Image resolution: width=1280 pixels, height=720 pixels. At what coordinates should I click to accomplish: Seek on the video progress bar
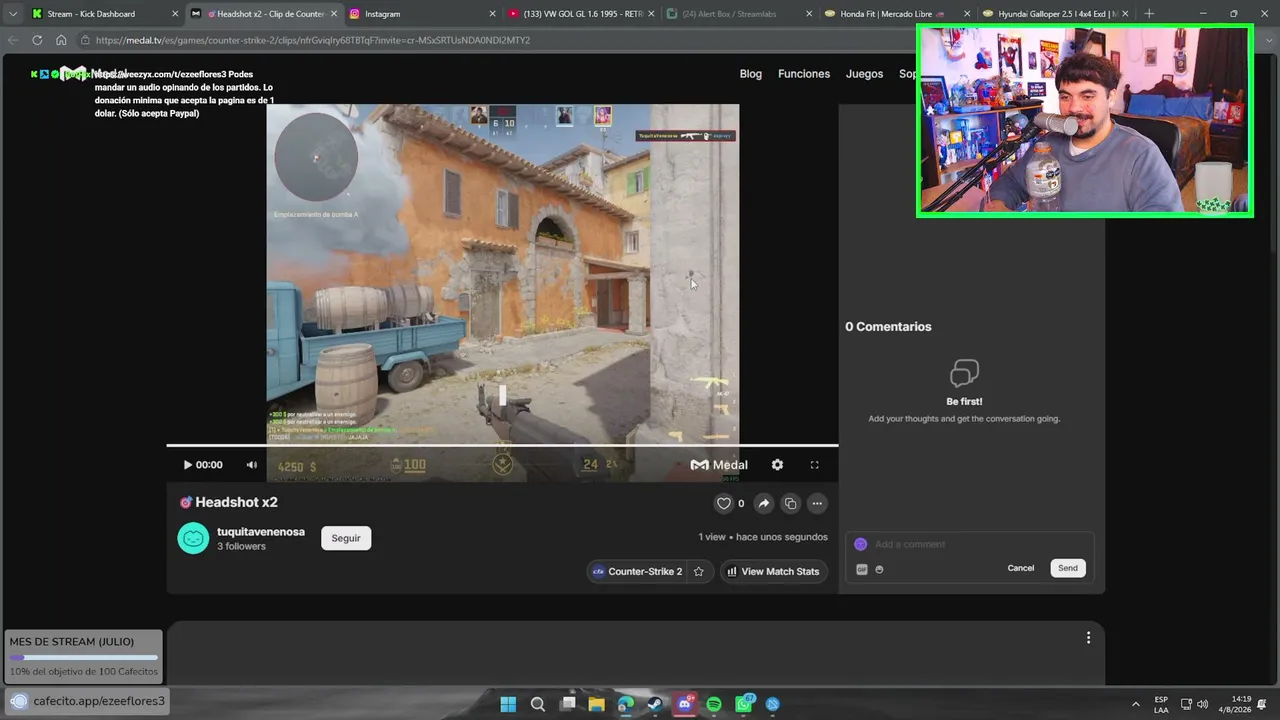[502, 445]
